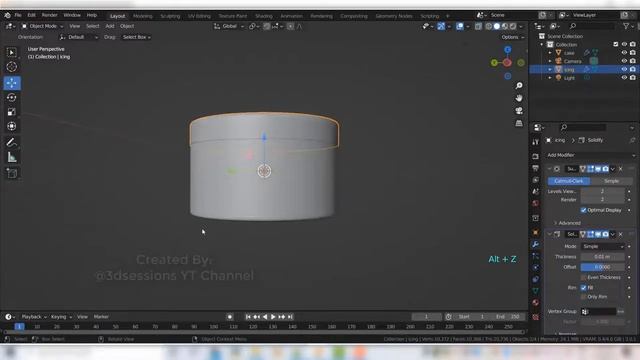Image resolution: width=640 pixels, height=360 pixels.
Task: Click the Levels Viewport value field
Action: click(602, 191)
